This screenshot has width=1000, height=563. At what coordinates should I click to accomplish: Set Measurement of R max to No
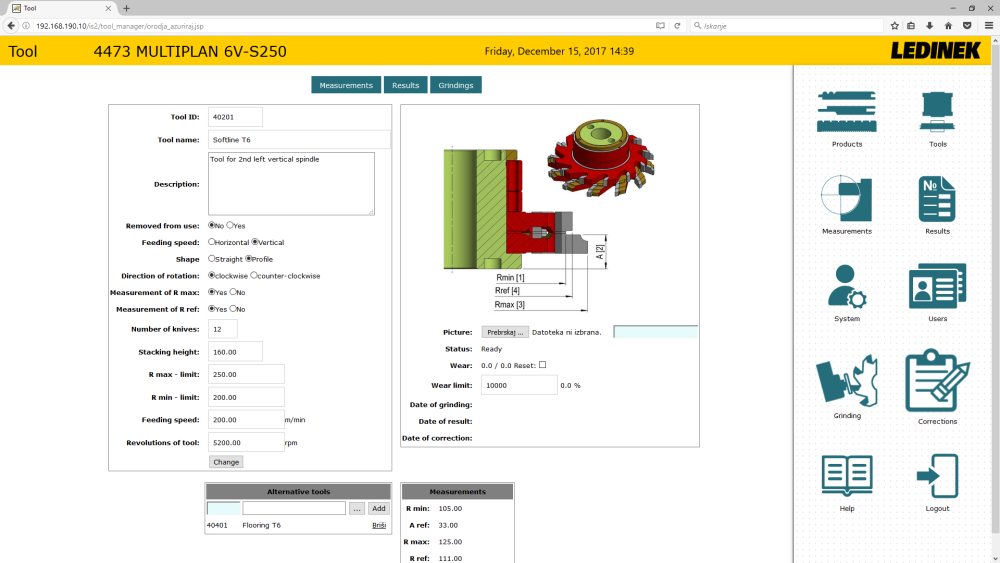click(x=233, y=291)
